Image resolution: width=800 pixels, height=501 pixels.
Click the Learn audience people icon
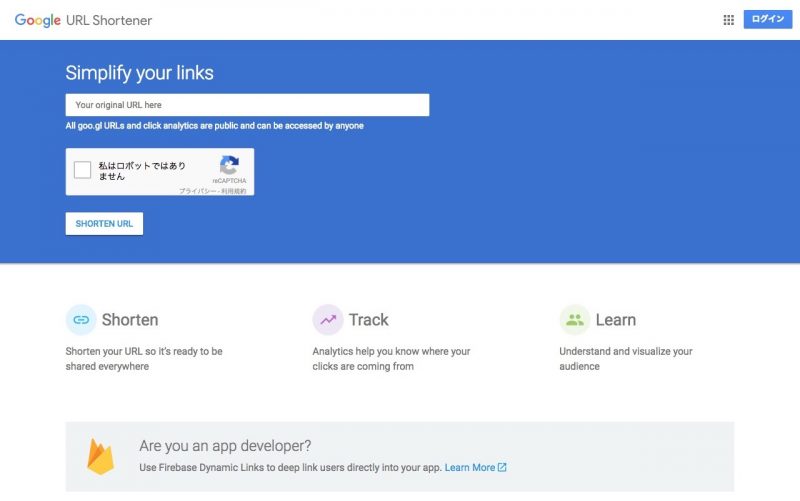coord(574,320)
